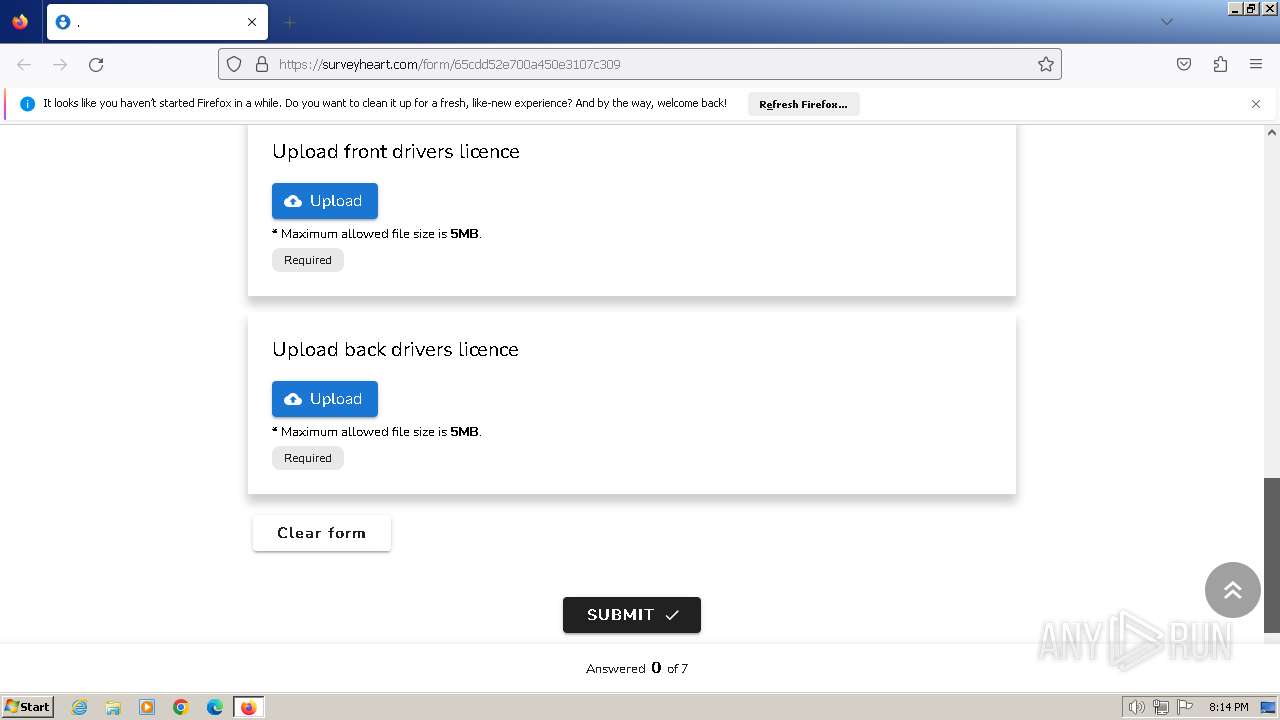Click the scrollbar up arrow

1272,132
